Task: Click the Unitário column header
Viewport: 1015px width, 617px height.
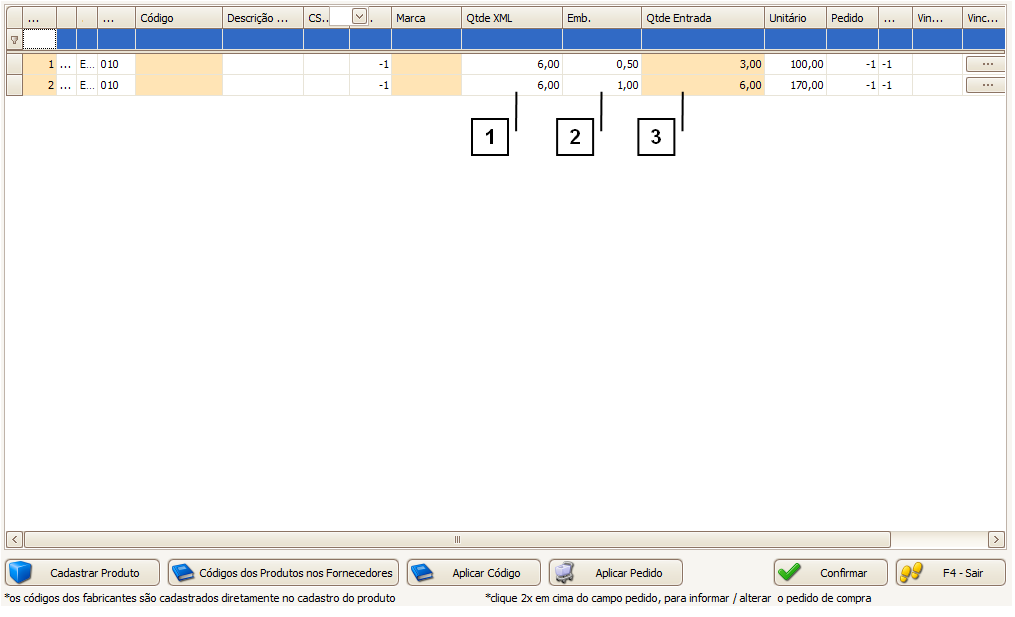Action: [795, 18]
